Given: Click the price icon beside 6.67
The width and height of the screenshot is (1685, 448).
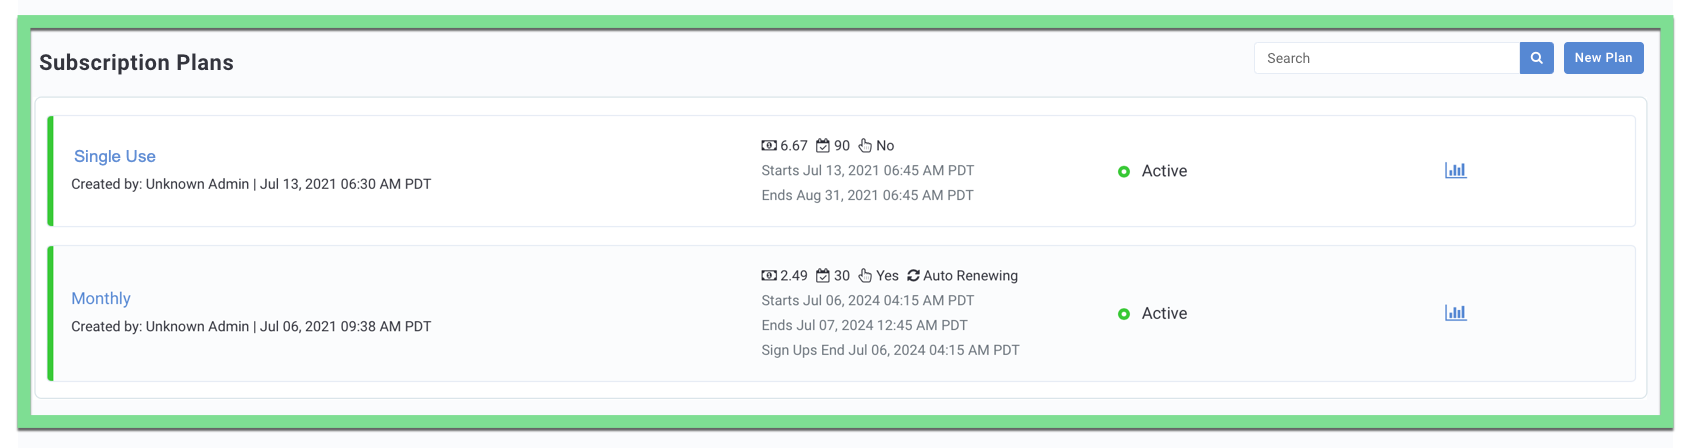Looking at the screenshot, I should pos(769,145).
